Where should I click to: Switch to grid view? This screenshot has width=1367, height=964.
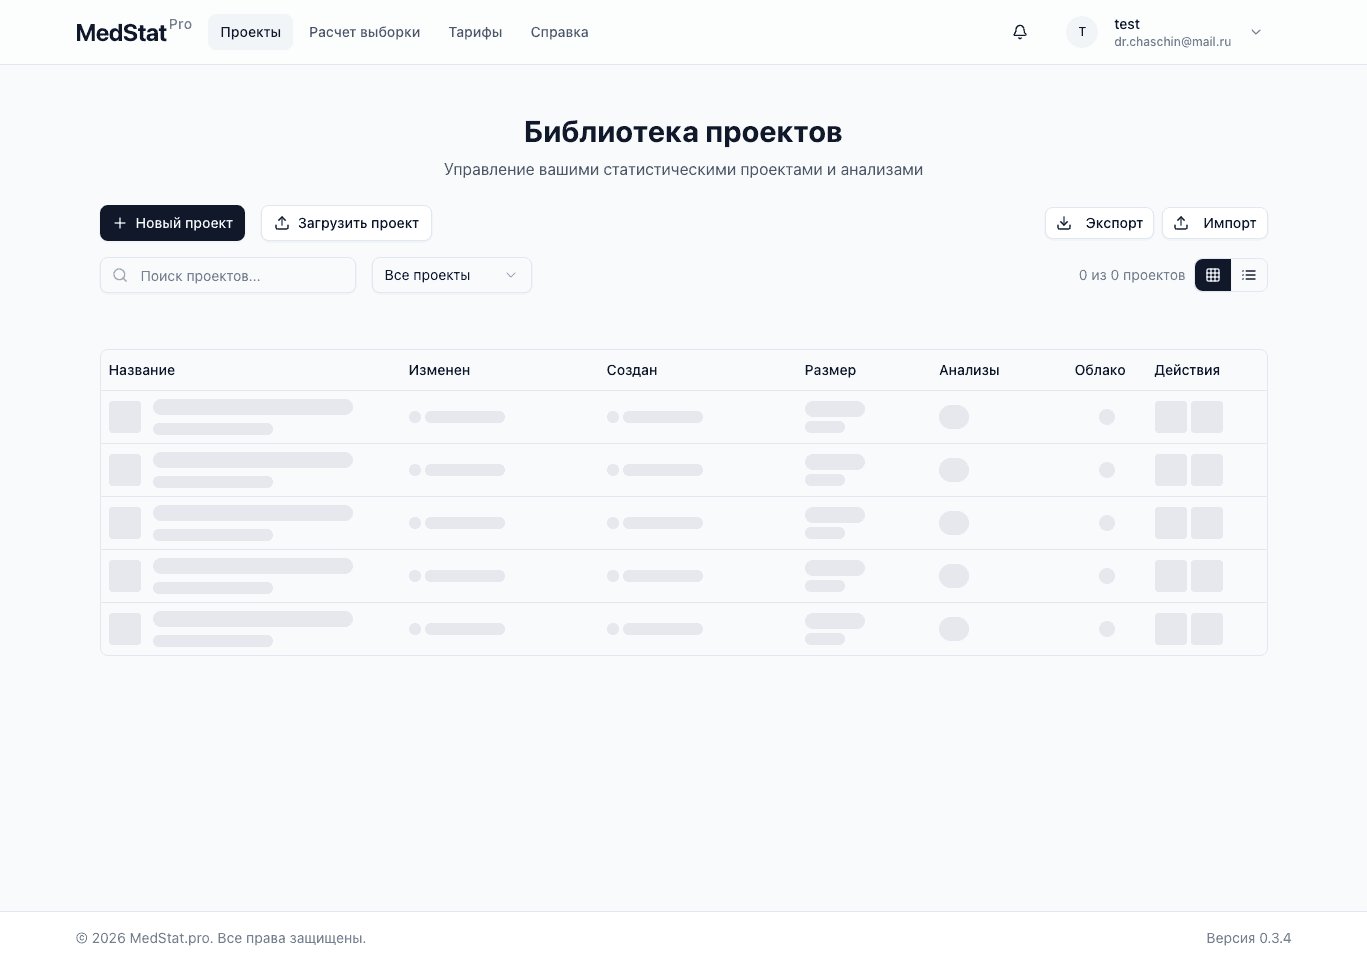1213,275
